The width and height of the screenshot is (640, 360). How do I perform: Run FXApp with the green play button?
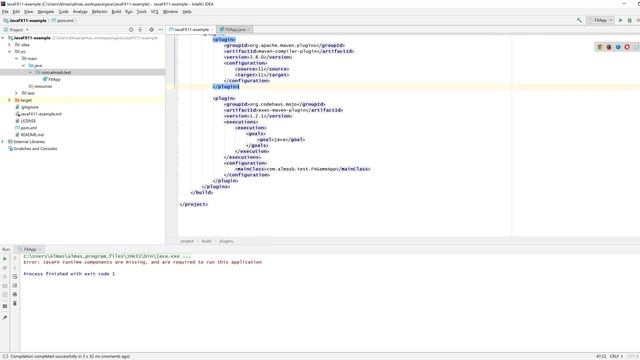coord(621,20)
